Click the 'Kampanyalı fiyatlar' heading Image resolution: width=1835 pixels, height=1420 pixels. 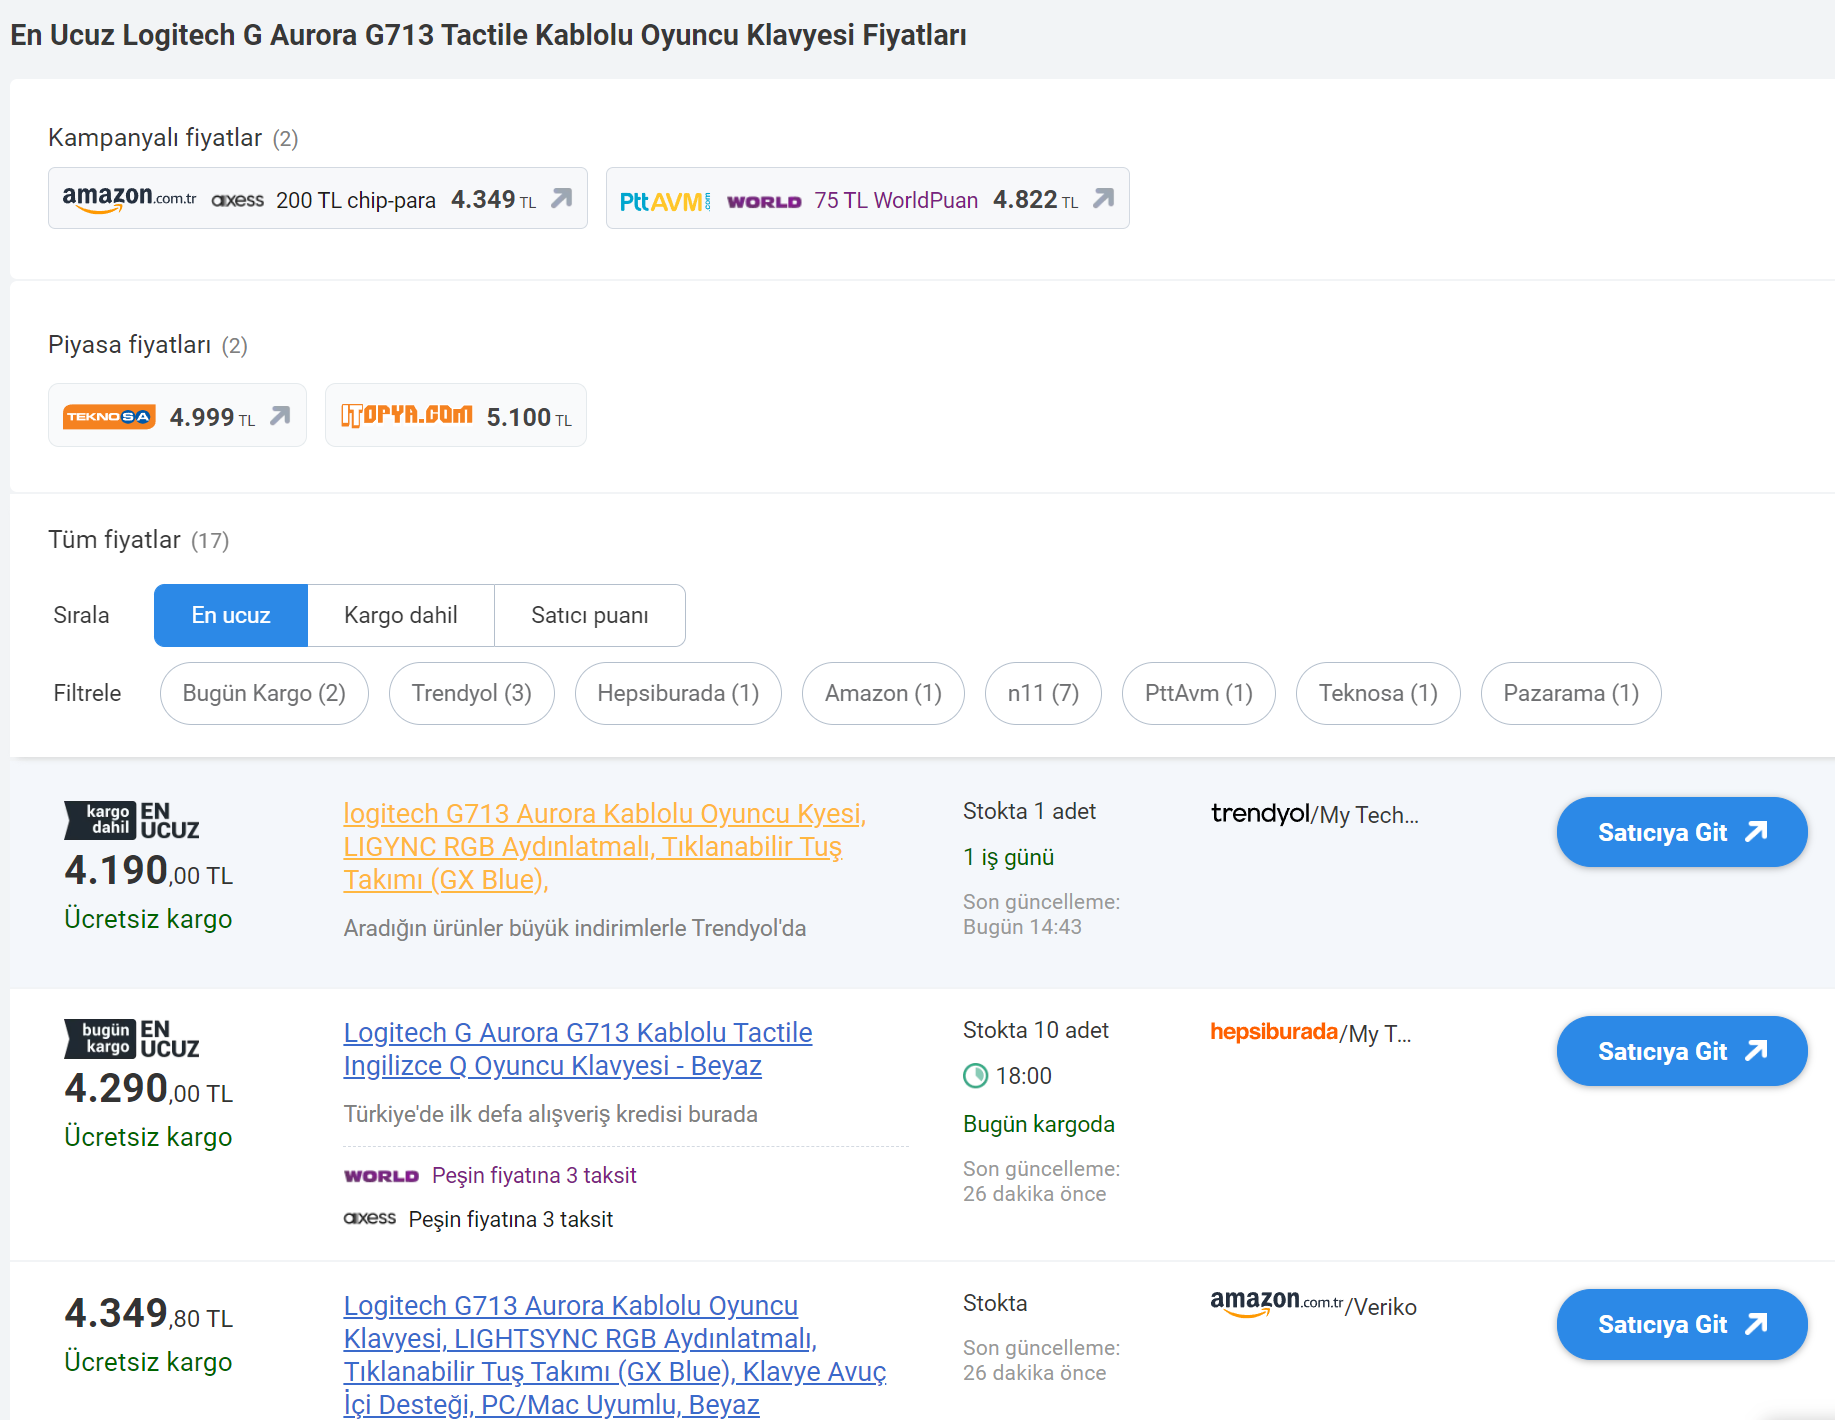(155, 137)
